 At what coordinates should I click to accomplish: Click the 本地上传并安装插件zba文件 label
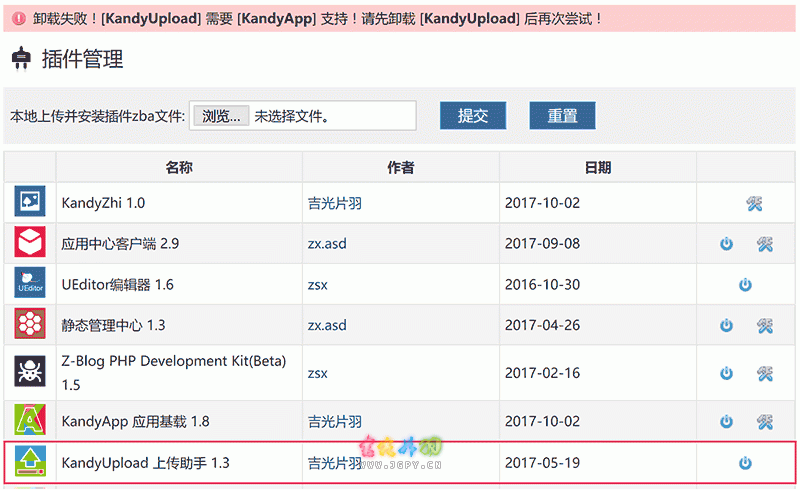[97, 116]
